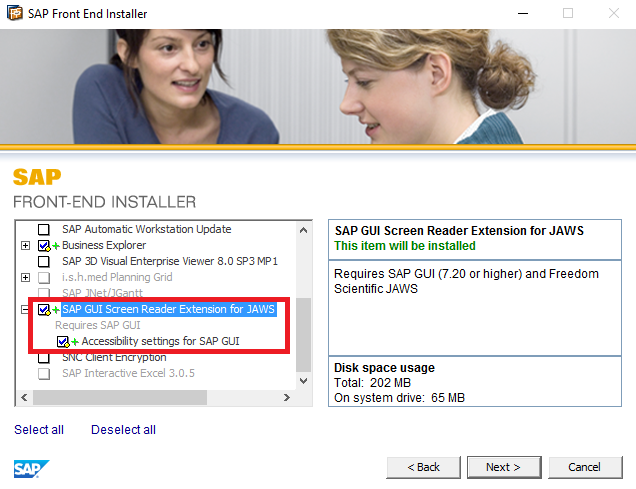
Task: Click the blue SAP logo at bottom
Action: [x=31, y=469]
